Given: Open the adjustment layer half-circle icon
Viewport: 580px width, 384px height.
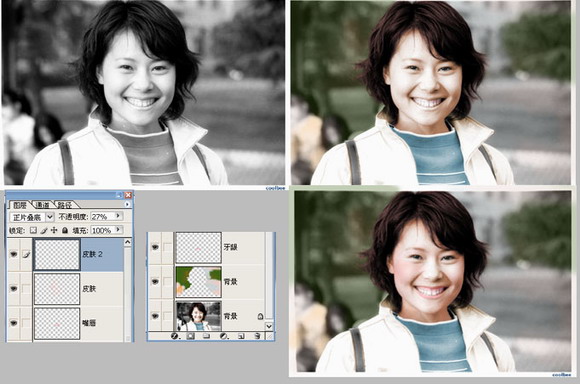Looking at the screenshot, I should (x=223, y=336).
